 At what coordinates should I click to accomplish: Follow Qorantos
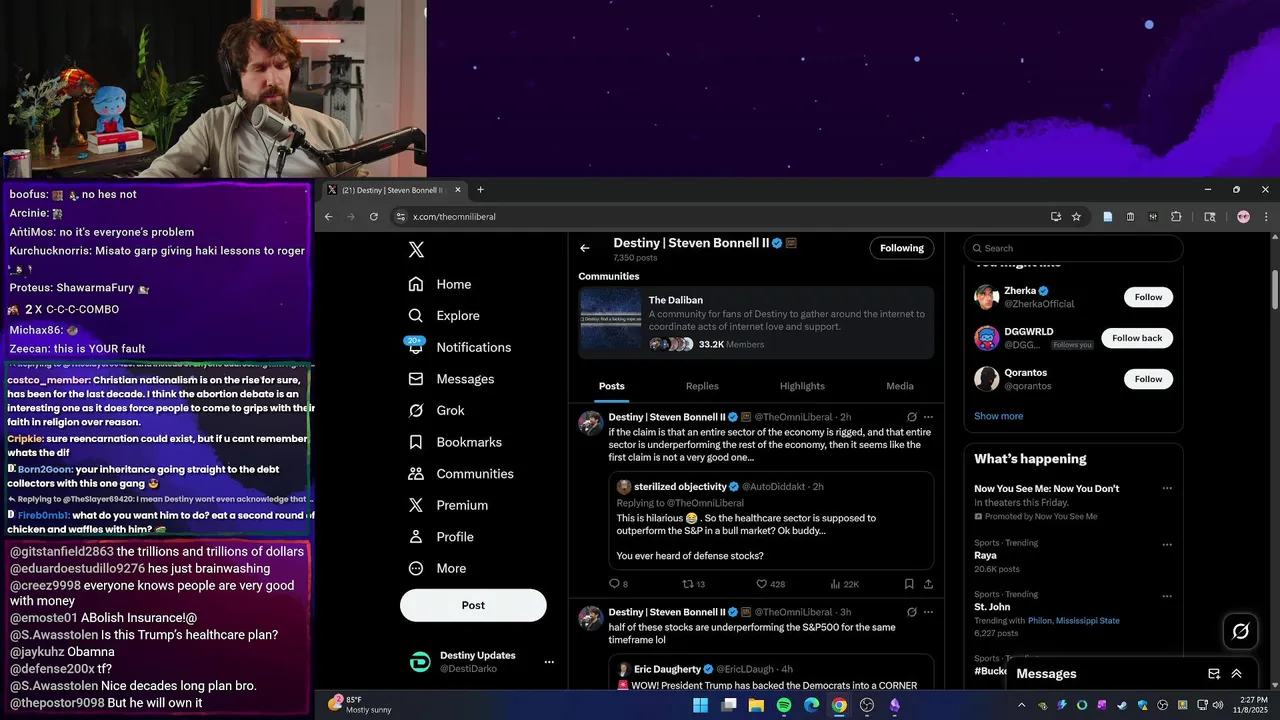tap(1148, 379)
